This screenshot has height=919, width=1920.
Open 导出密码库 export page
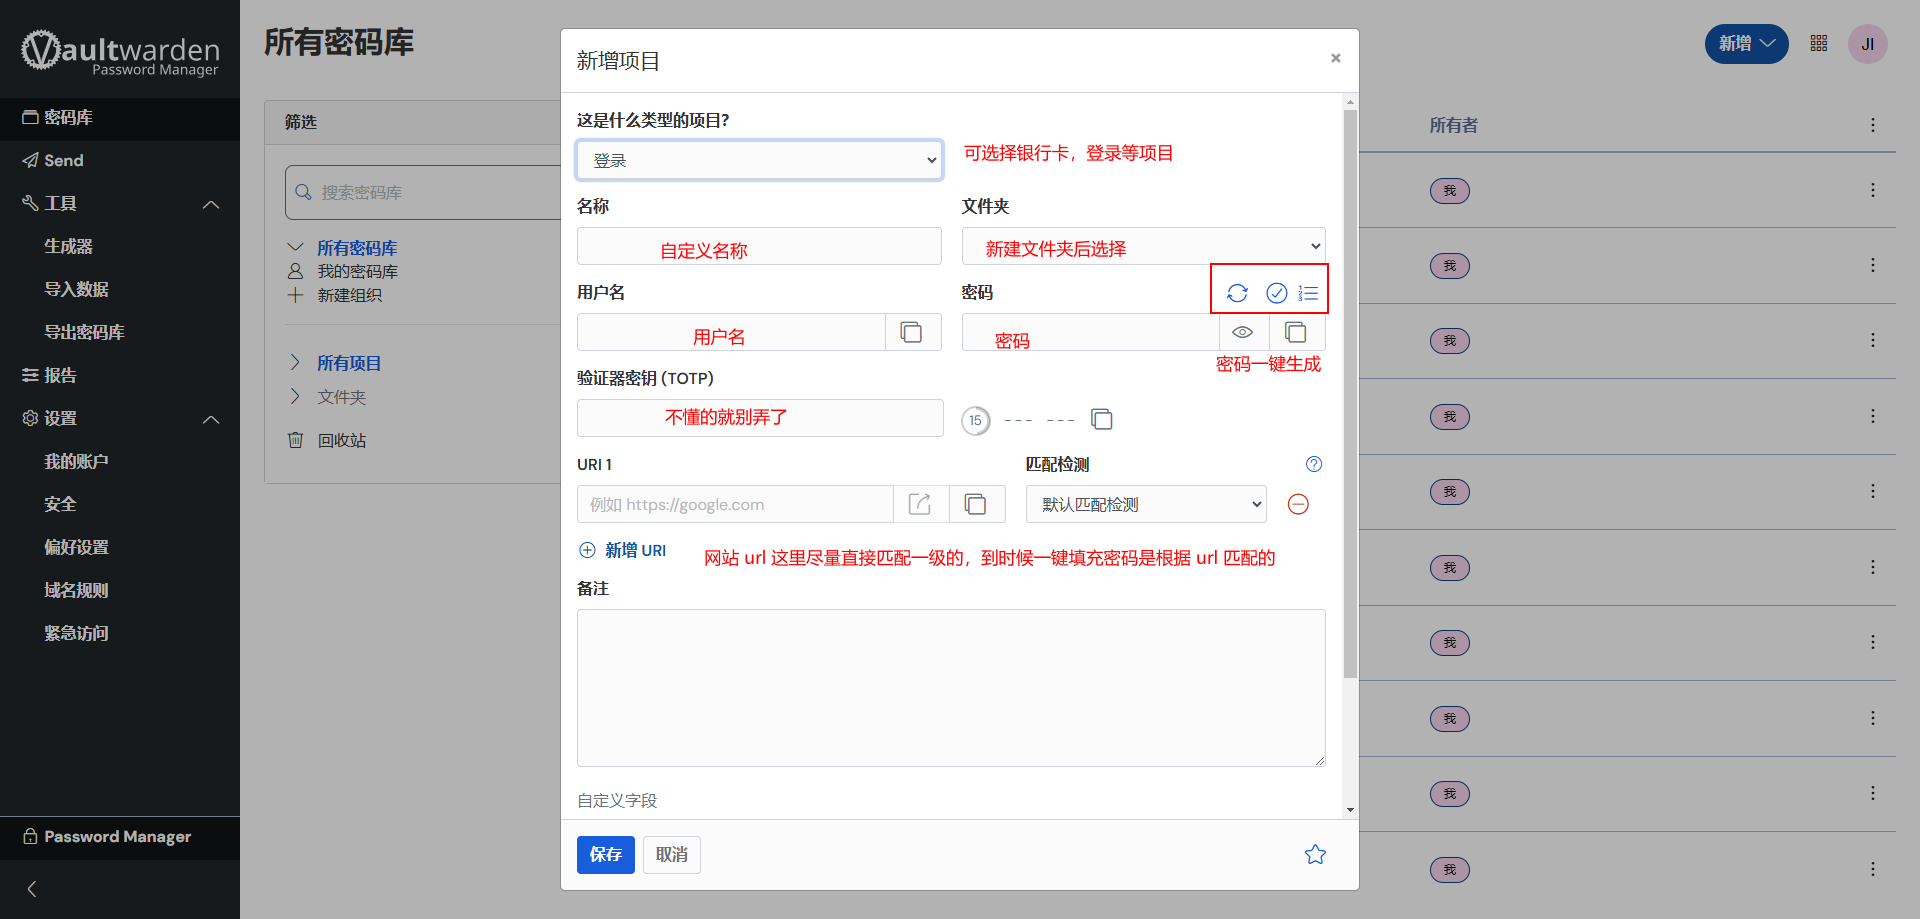84,333
